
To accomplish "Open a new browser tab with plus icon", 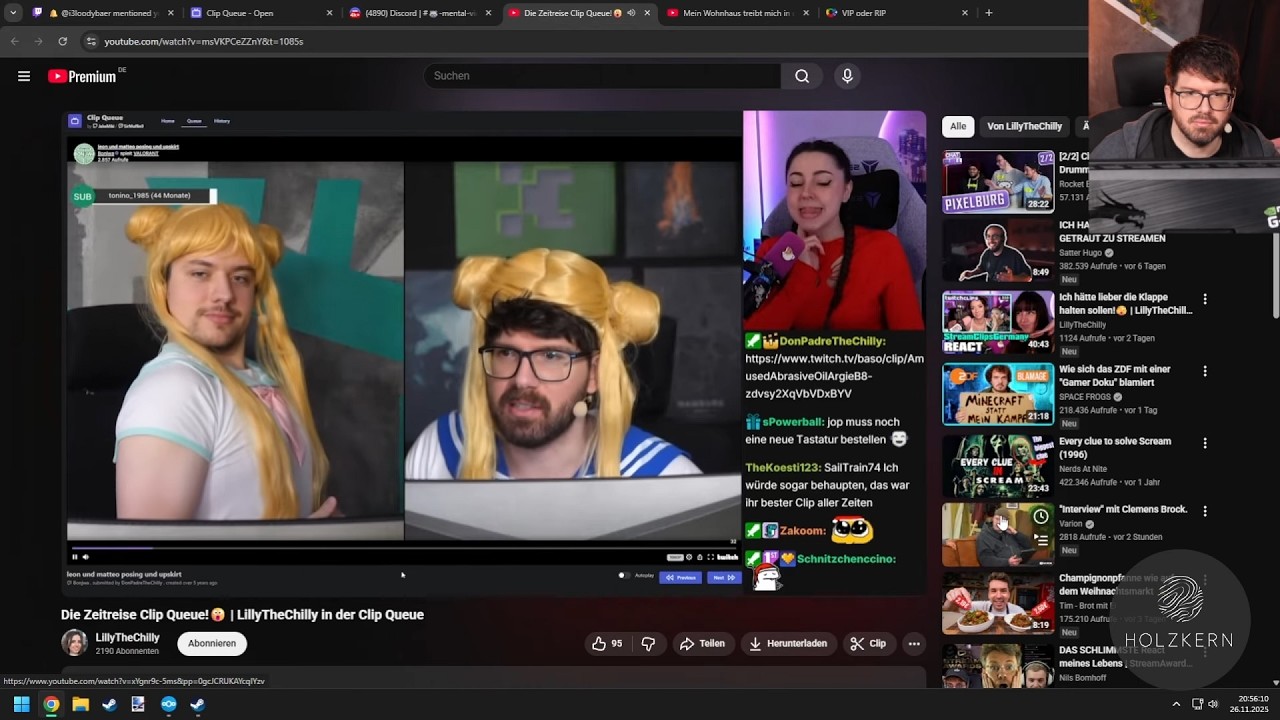I will tap(989, 13).
